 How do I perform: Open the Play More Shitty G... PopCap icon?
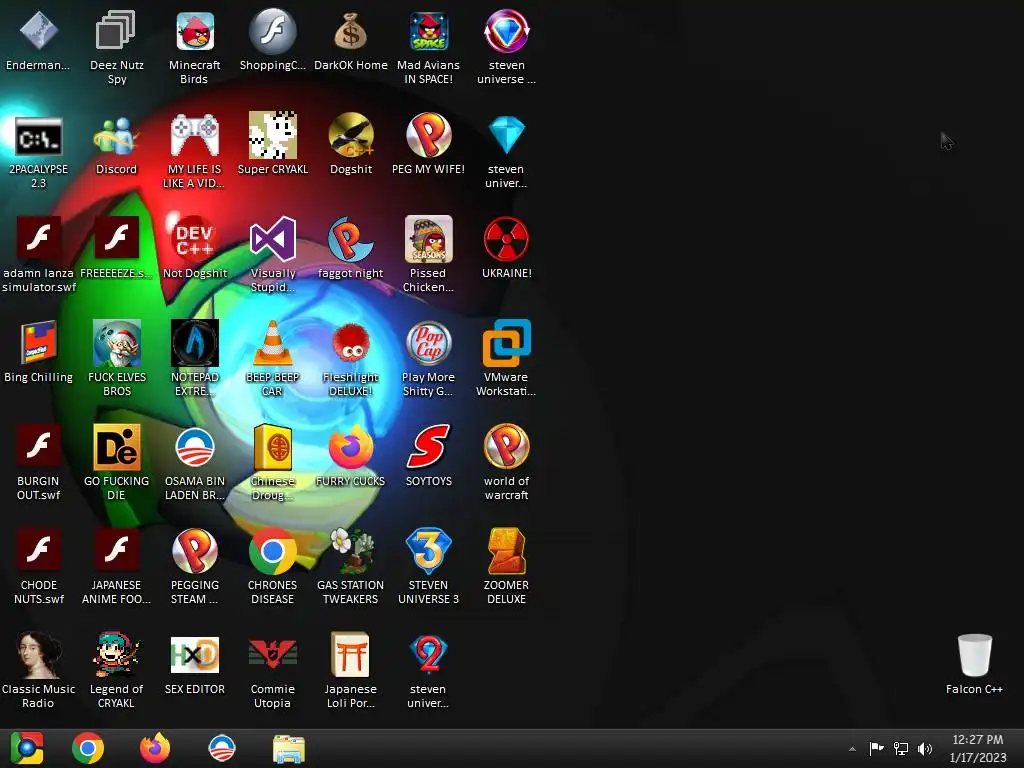tap(428, 343)
